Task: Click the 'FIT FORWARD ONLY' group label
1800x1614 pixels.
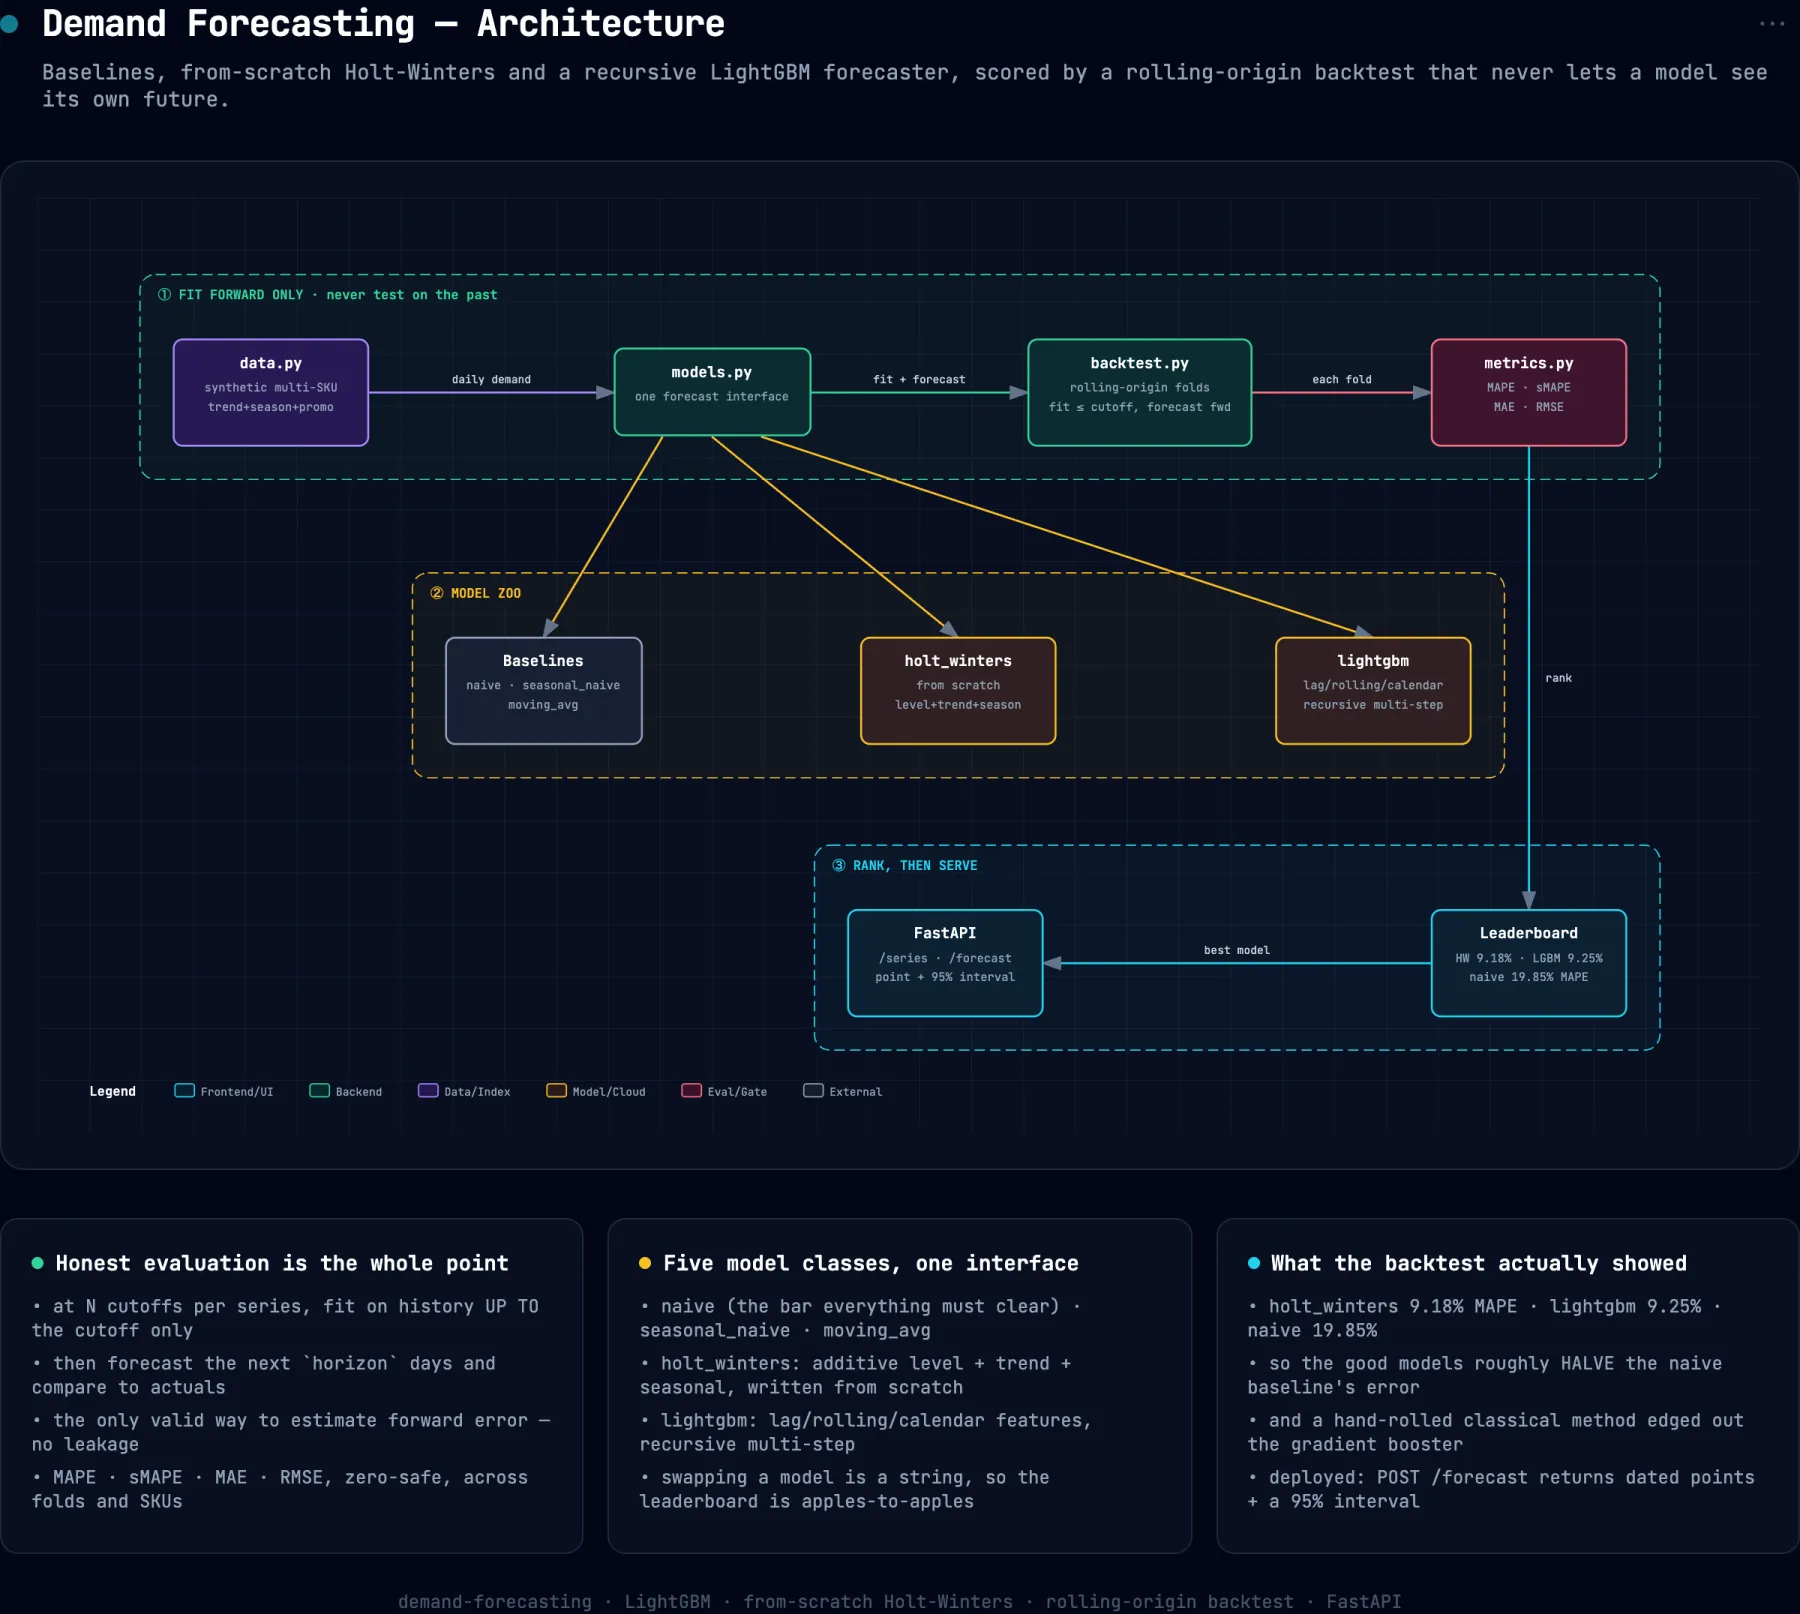Action: click(327, 295)
